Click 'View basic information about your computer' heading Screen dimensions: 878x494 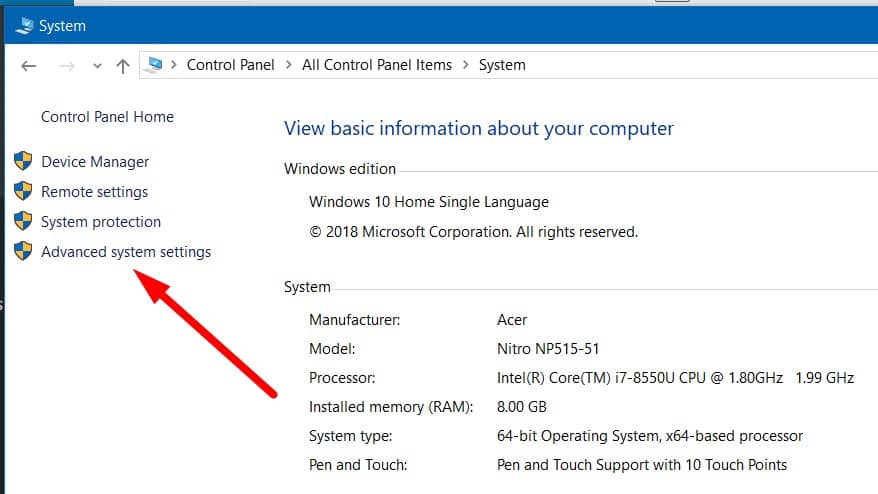(x=479, y=128)
